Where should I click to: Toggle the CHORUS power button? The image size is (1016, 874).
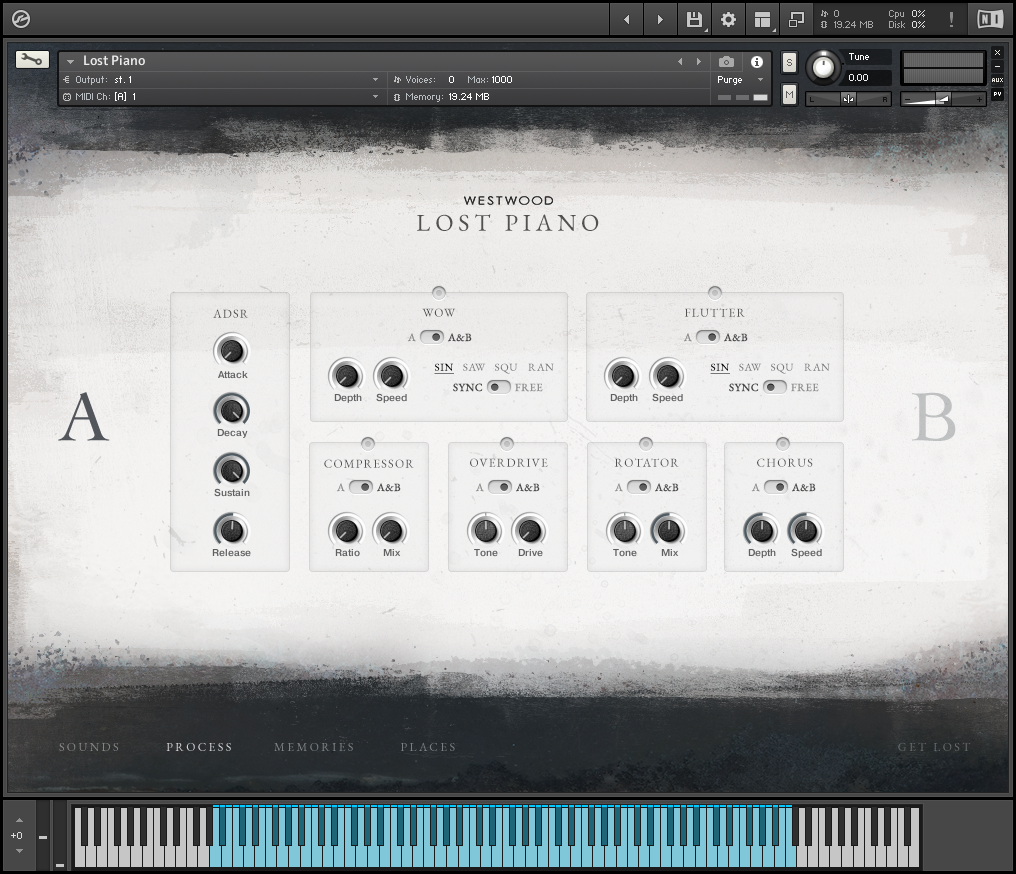[x=783, y=443]
